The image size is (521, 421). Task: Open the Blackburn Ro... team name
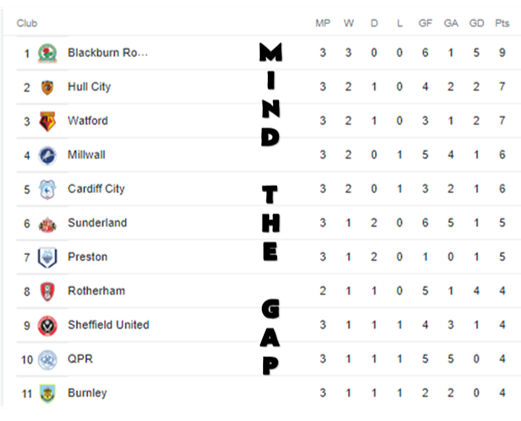click(108, 53)
